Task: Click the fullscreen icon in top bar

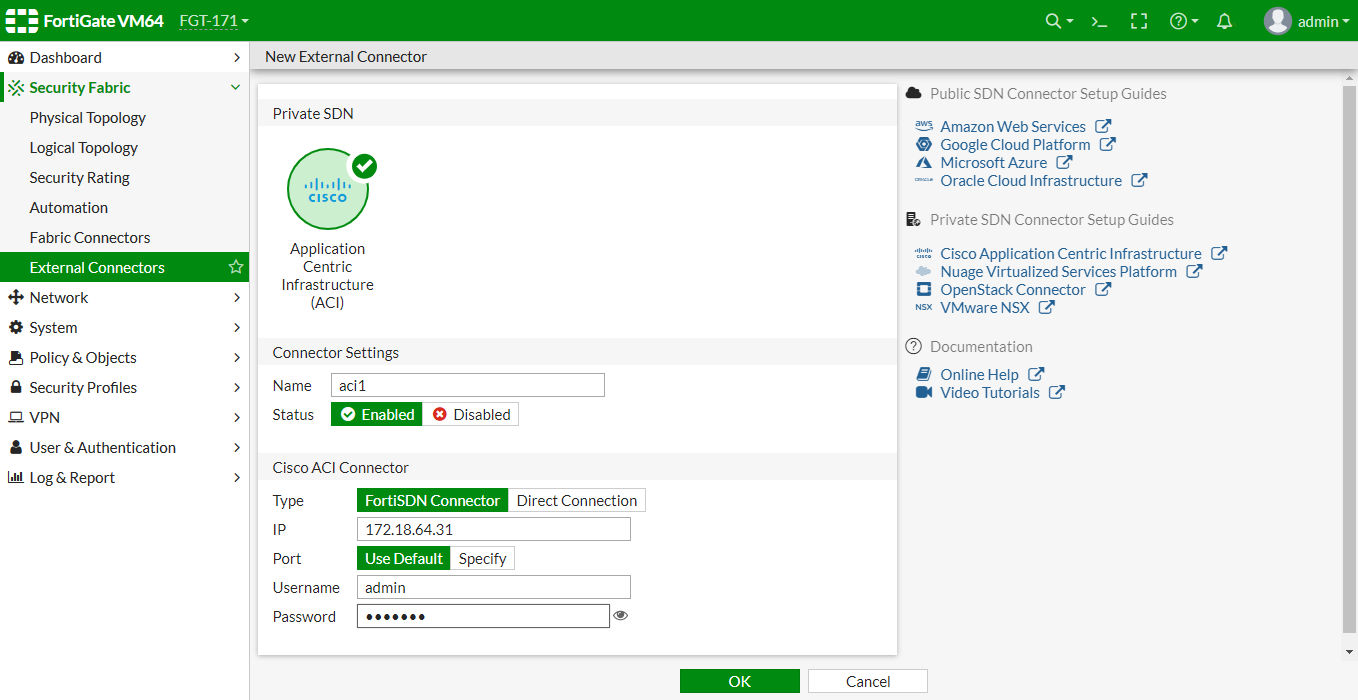Action: click(x=1139, y=20)
